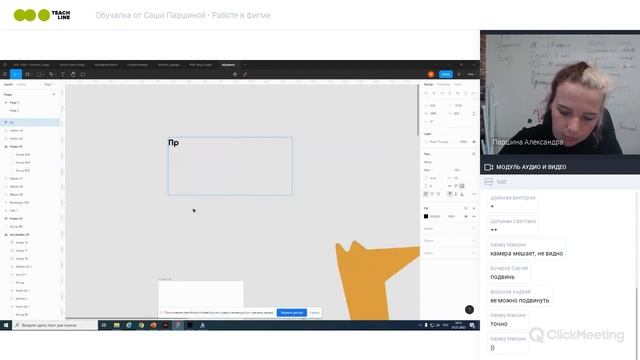The height and width of the screenshot is (360, 640).
Task: Click the black fill color swatch
Action: tap(426, 216)
